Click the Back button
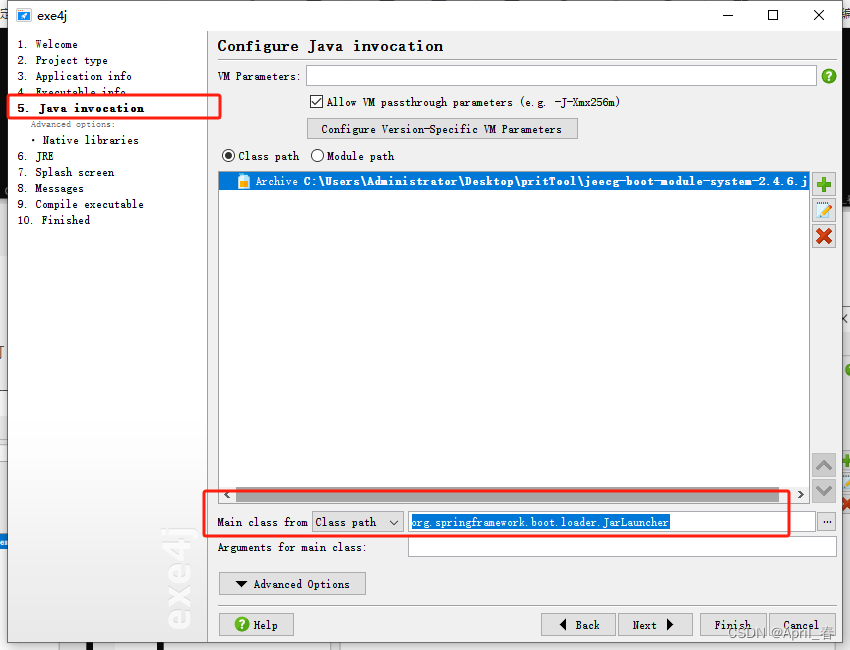Viewport: 850px width, 650px height. pyautogui.click(x=578, y=625)
